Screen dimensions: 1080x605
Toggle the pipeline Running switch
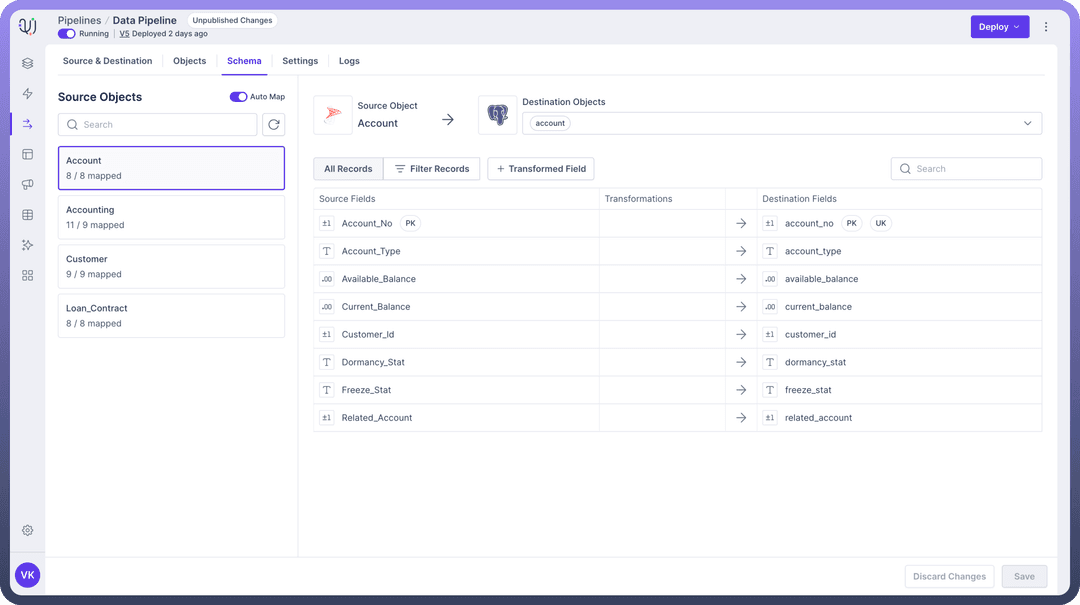67,34
